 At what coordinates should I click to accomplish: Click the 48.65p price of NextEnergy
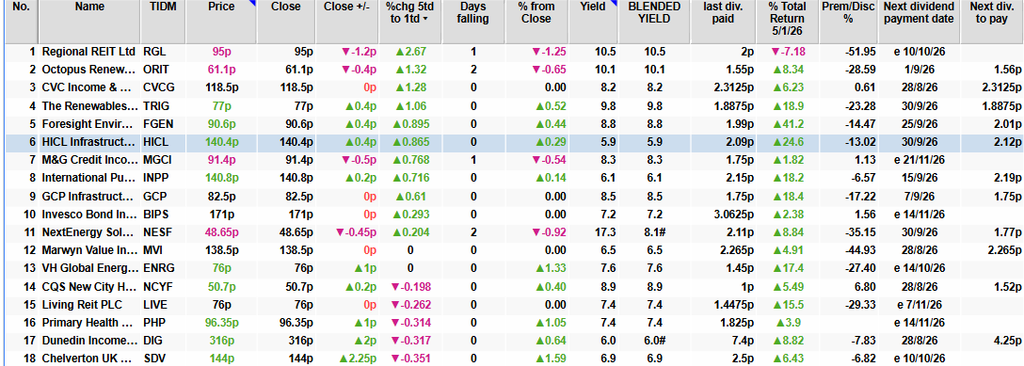click(221, 233)
